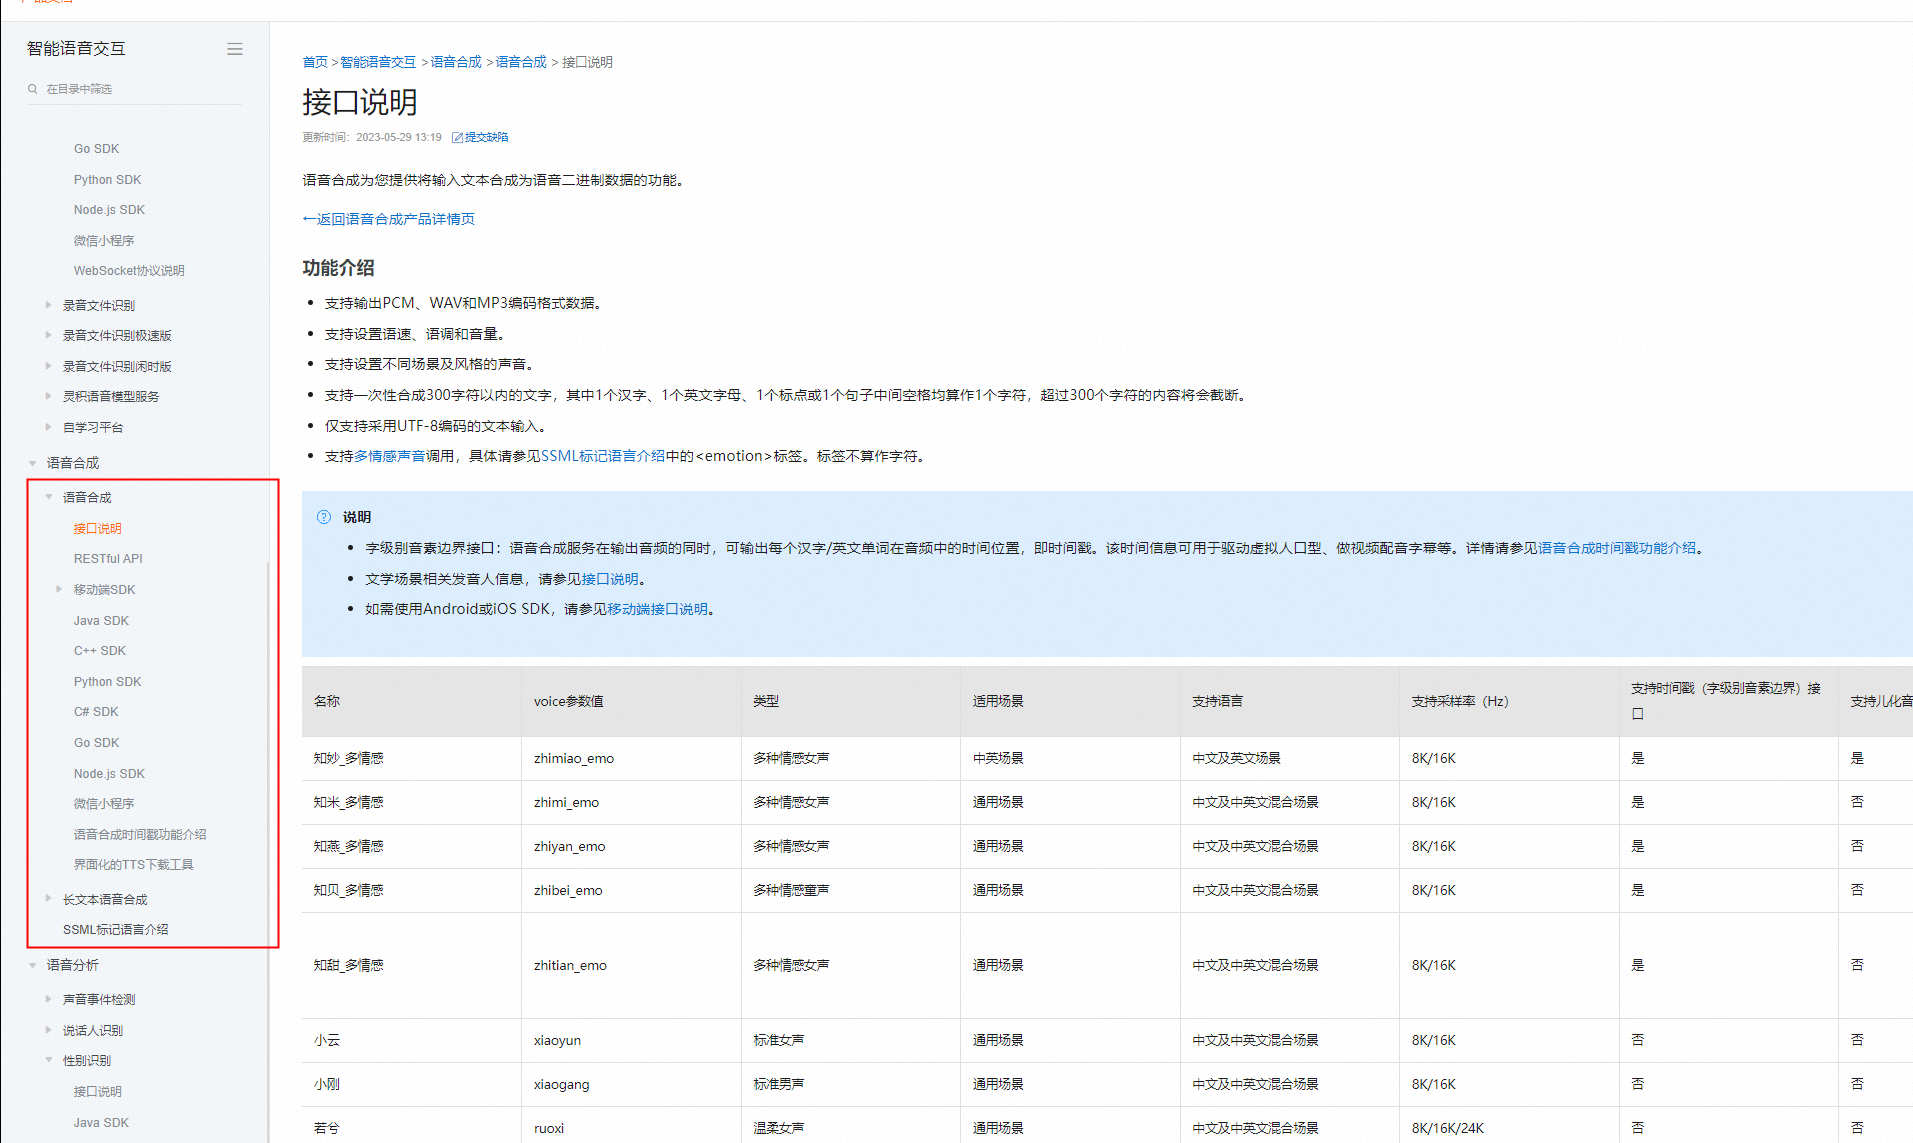Screen dimensions: 1913x1143
Task: Click the zhimi_emo voice value cell
Action: click(x=631, y=802)
